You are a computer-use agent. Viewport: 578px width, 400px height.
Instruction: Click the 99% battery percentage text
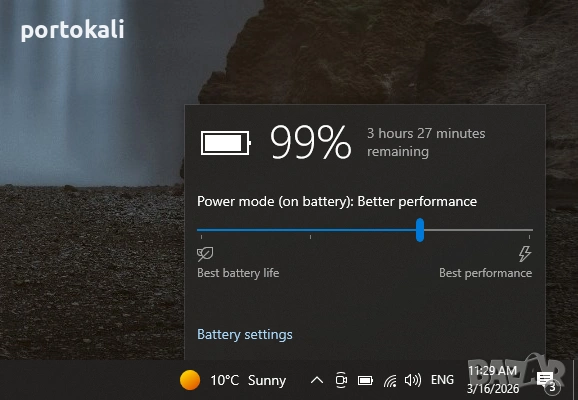pyautogui.click(x=310, y=142)
